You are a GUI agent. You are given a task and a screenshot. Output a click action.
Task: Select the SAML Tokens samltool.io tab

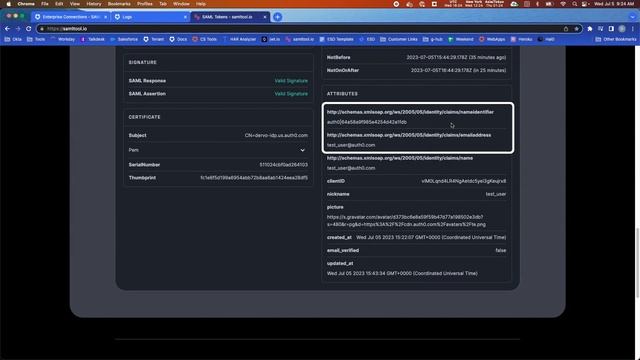(x=230, y=17)
